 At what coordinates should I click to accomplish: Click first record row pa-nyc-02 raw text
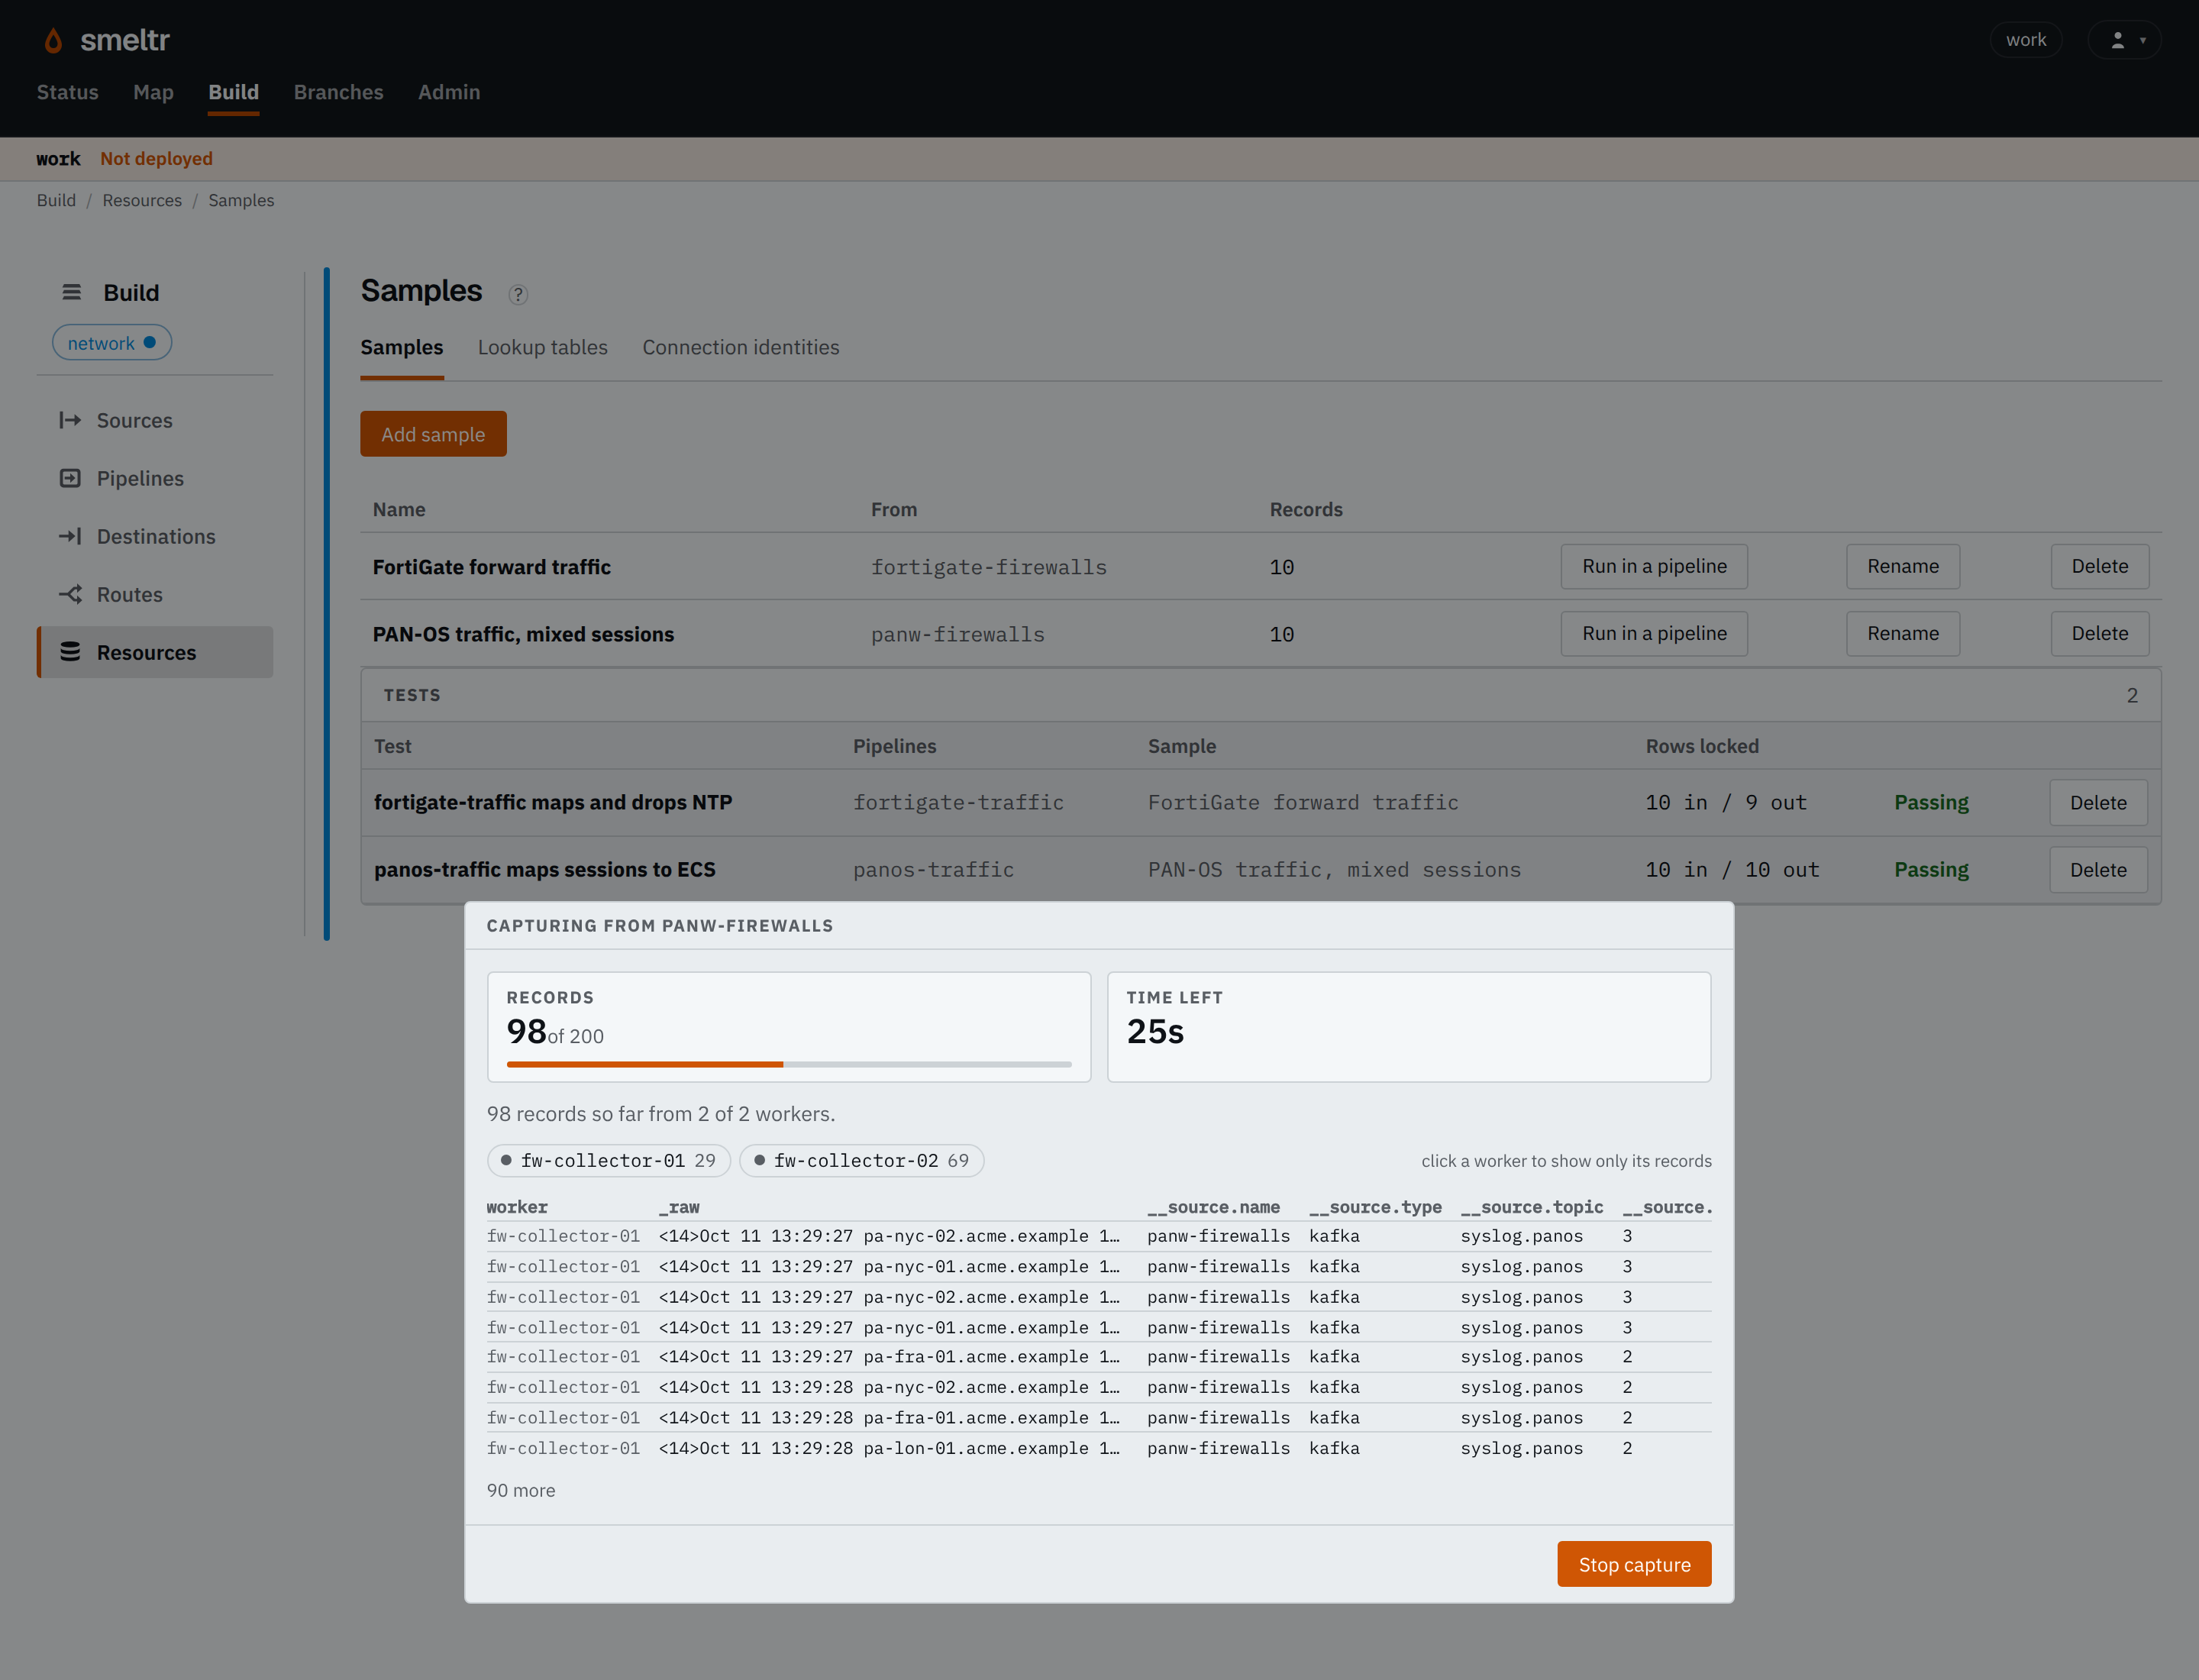coord(889,1236)
